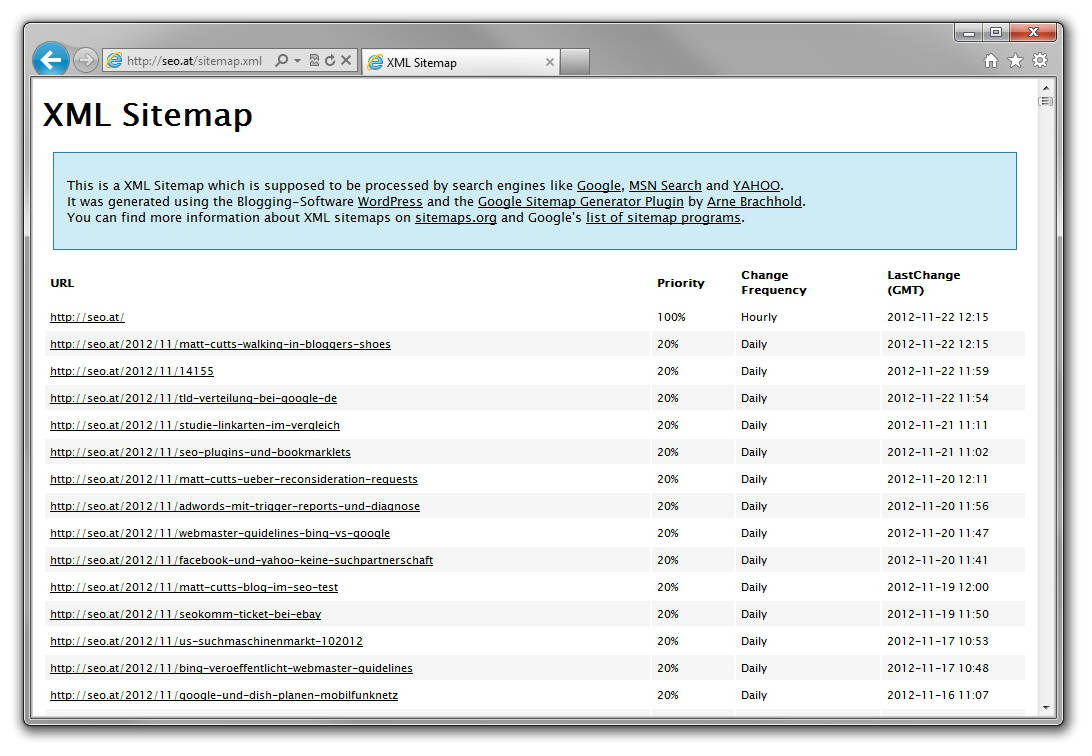Open Favorites with the star icon
Image resolution: width=1092 pixels, height=756 pixels.
click(x=1015, y=61)
